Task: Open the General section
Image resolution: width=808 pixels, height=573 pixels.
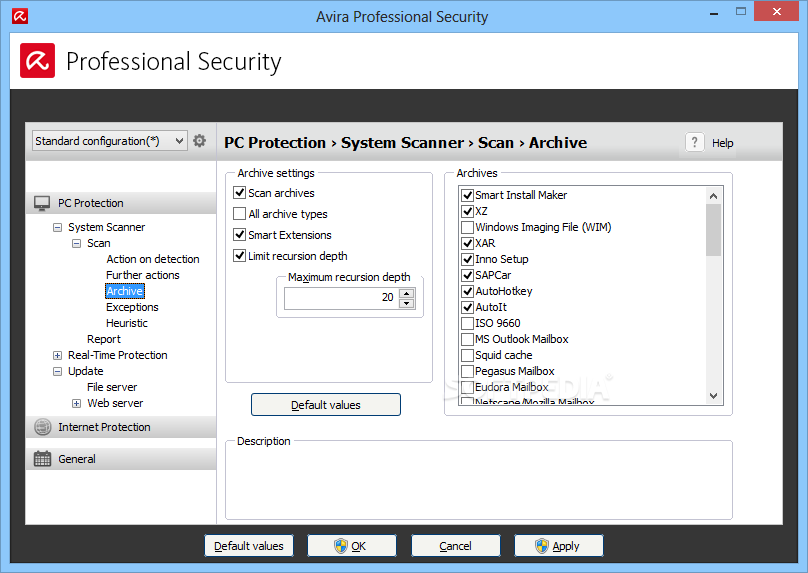Action: pyautogui.click(x=121, y=459)
